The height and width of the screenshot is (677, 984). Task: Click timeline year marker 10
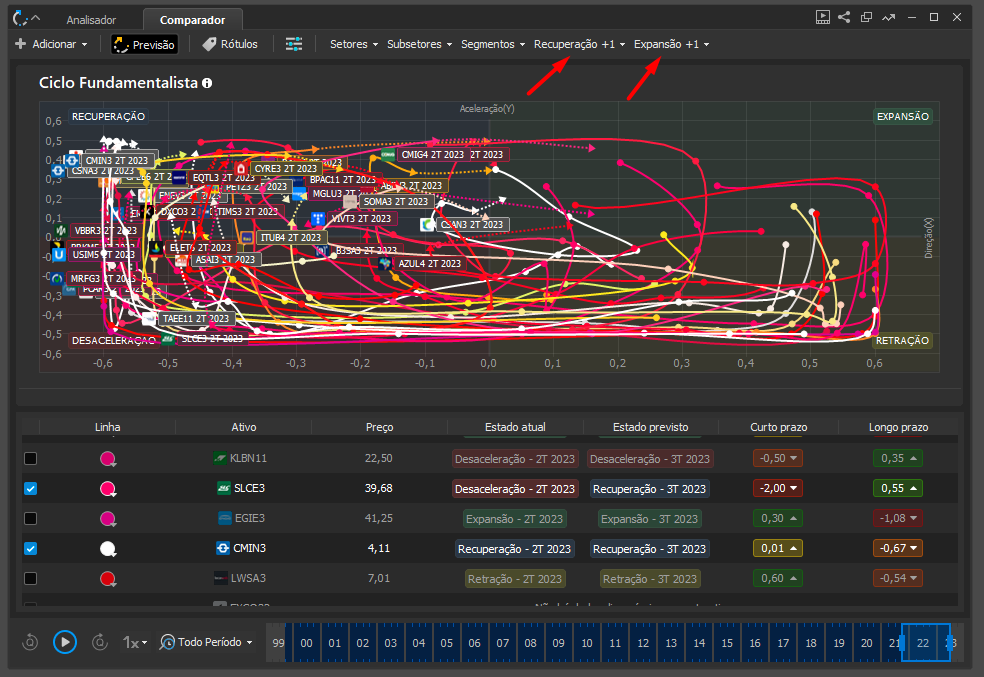tap(587, 643)
